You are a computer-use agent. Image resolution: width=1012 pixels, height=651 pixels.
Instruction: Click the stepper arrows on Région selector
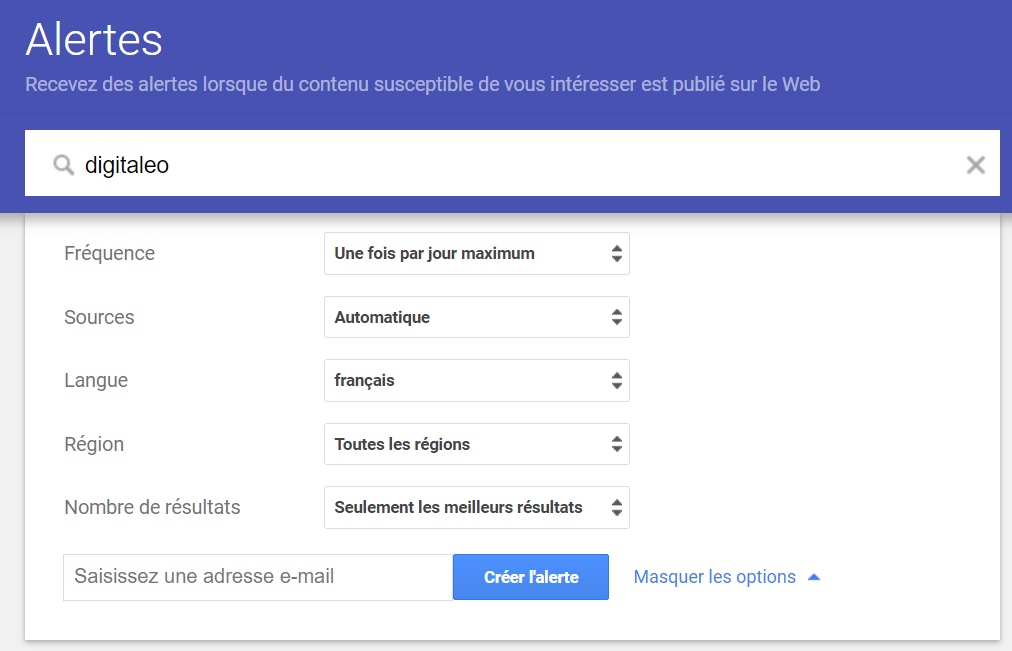[x=616, y=444]
